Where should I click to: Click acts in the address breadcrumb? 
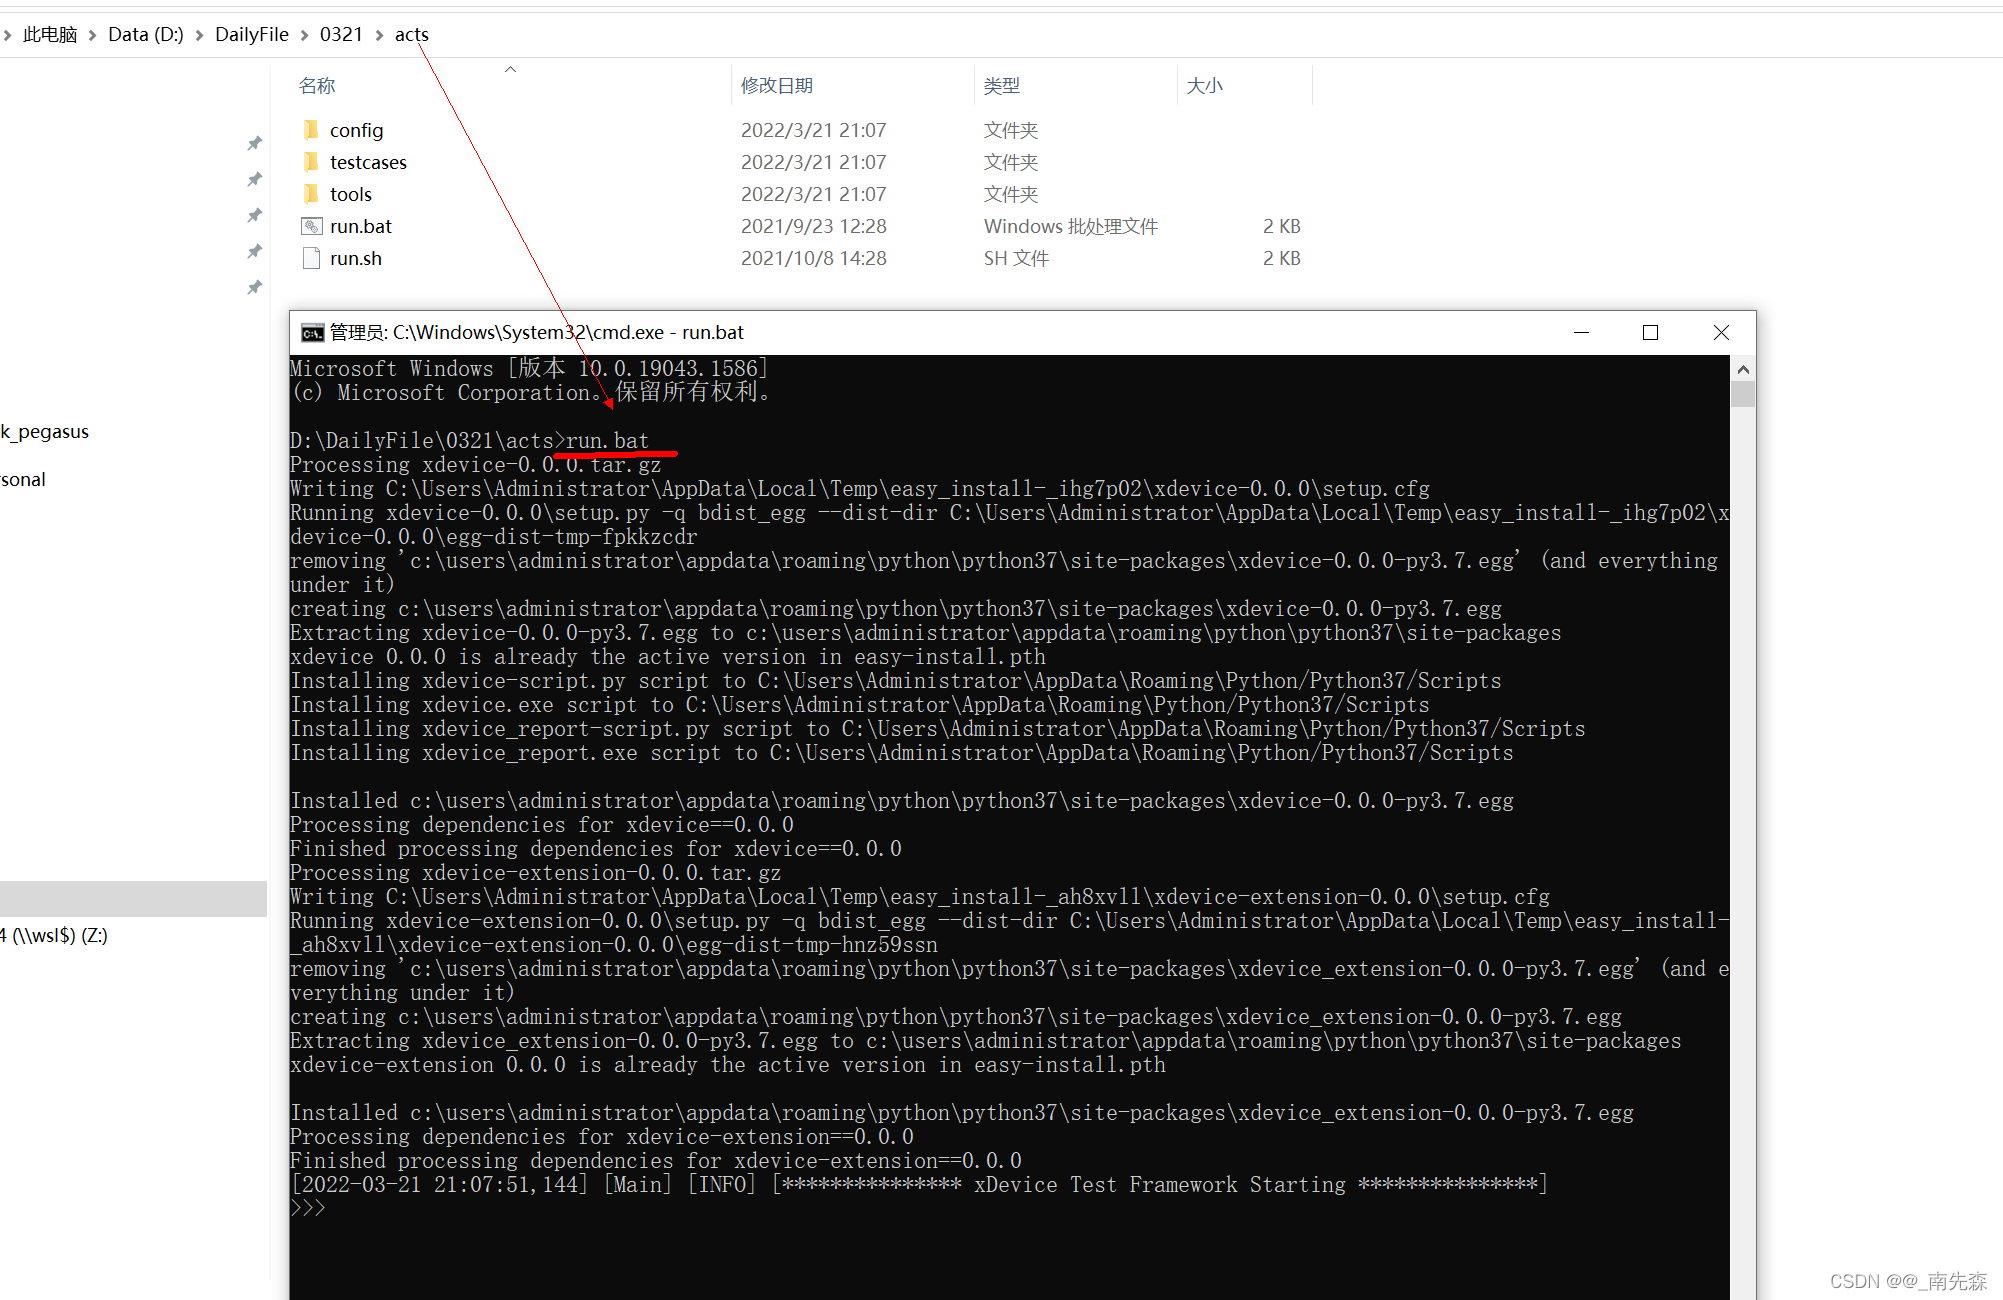point(411,35)
